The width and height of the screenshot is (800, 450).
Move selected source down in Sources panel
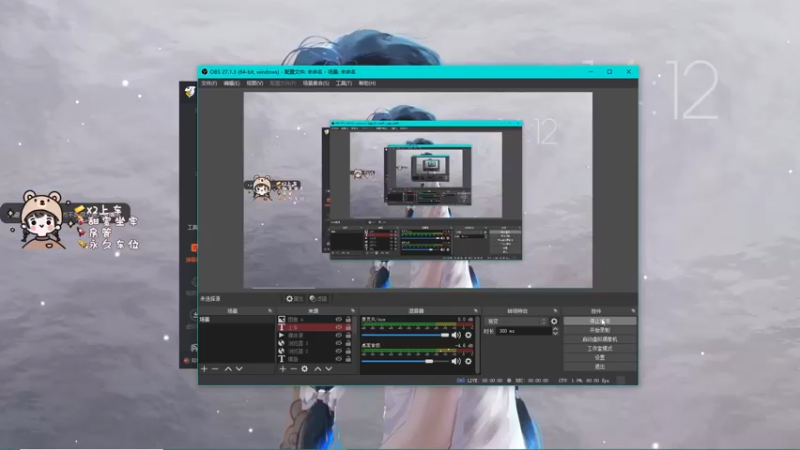pos(329,368)
